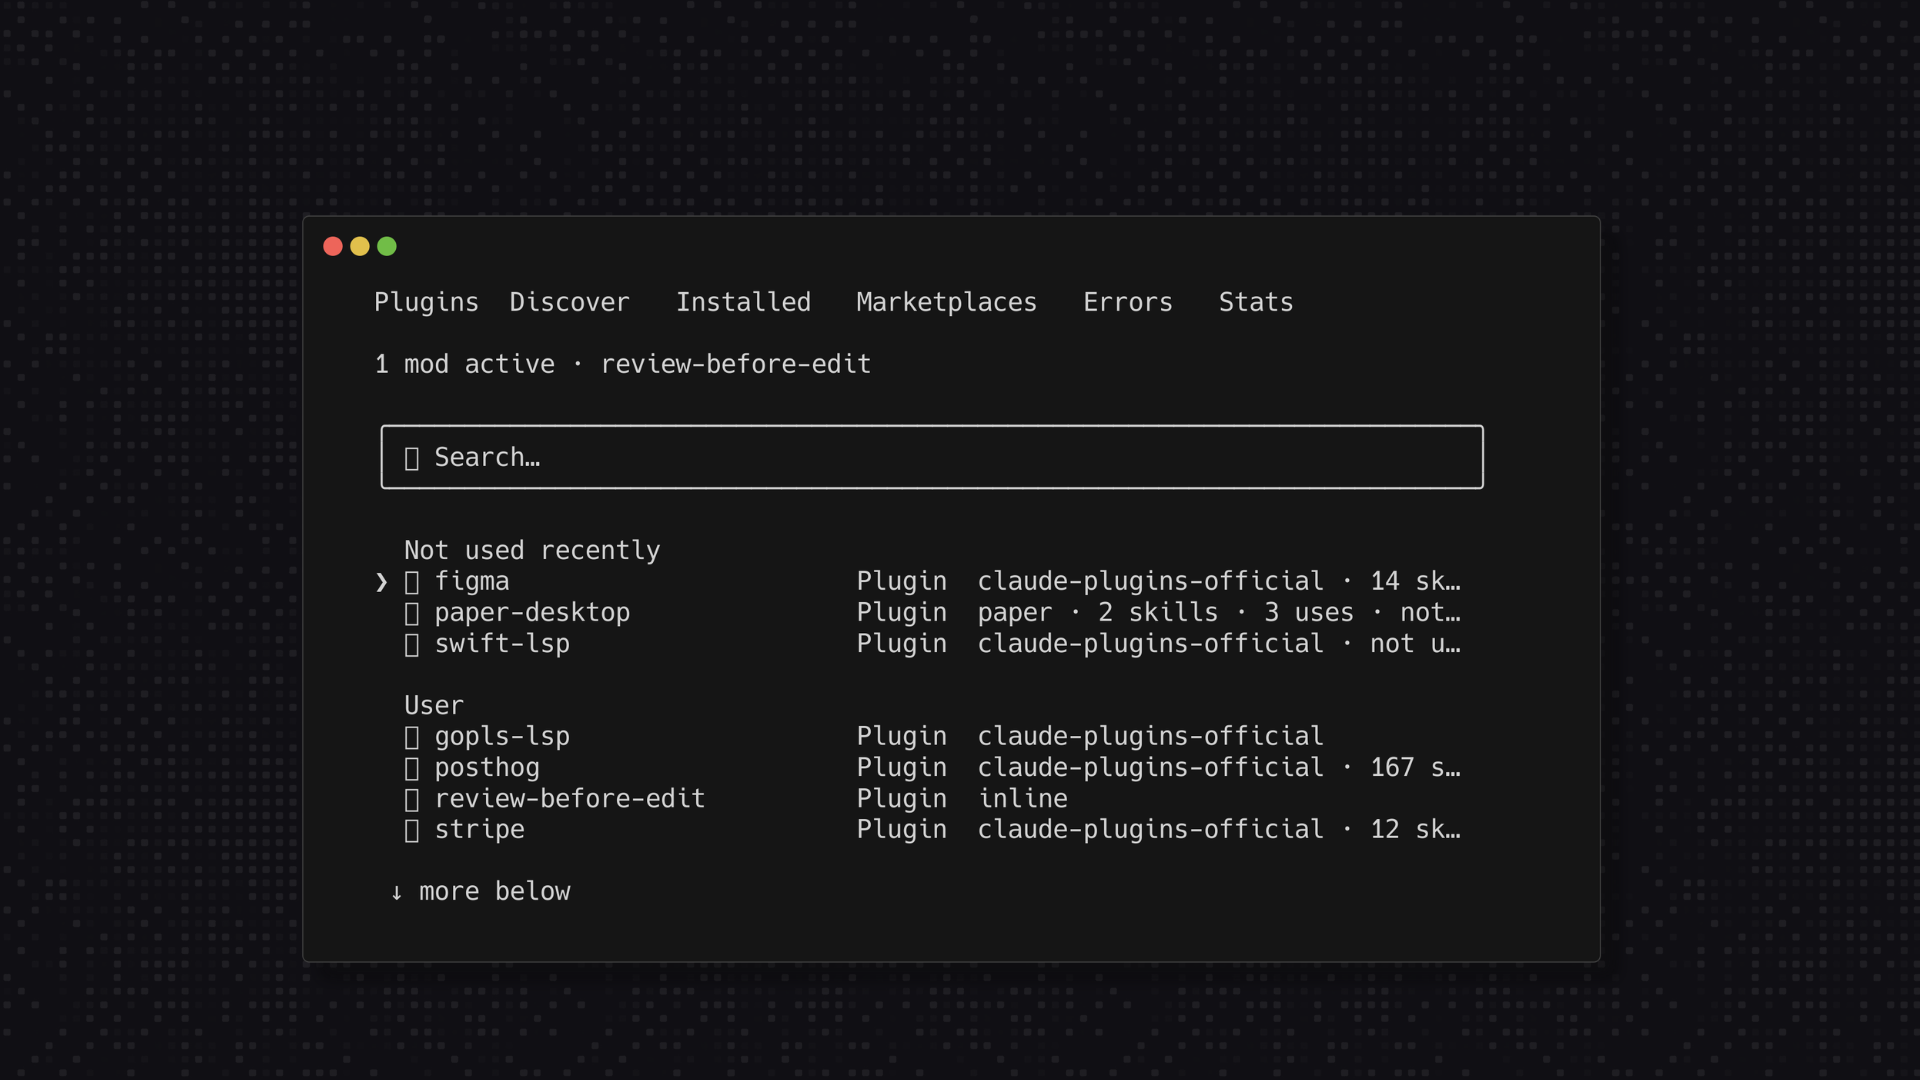Image resolution: width=1920 pixels, height=1080 pixels.
Task: Click the 'Plugin' type label in posthog row
Action: click(901, 767)
